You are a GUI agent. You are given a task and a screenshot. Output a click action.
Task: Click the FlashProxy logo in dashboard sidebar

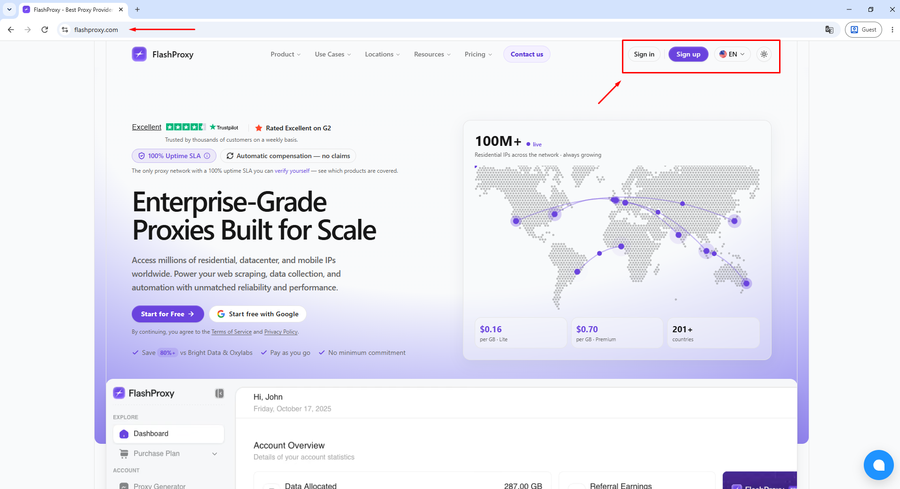[143, 393]
